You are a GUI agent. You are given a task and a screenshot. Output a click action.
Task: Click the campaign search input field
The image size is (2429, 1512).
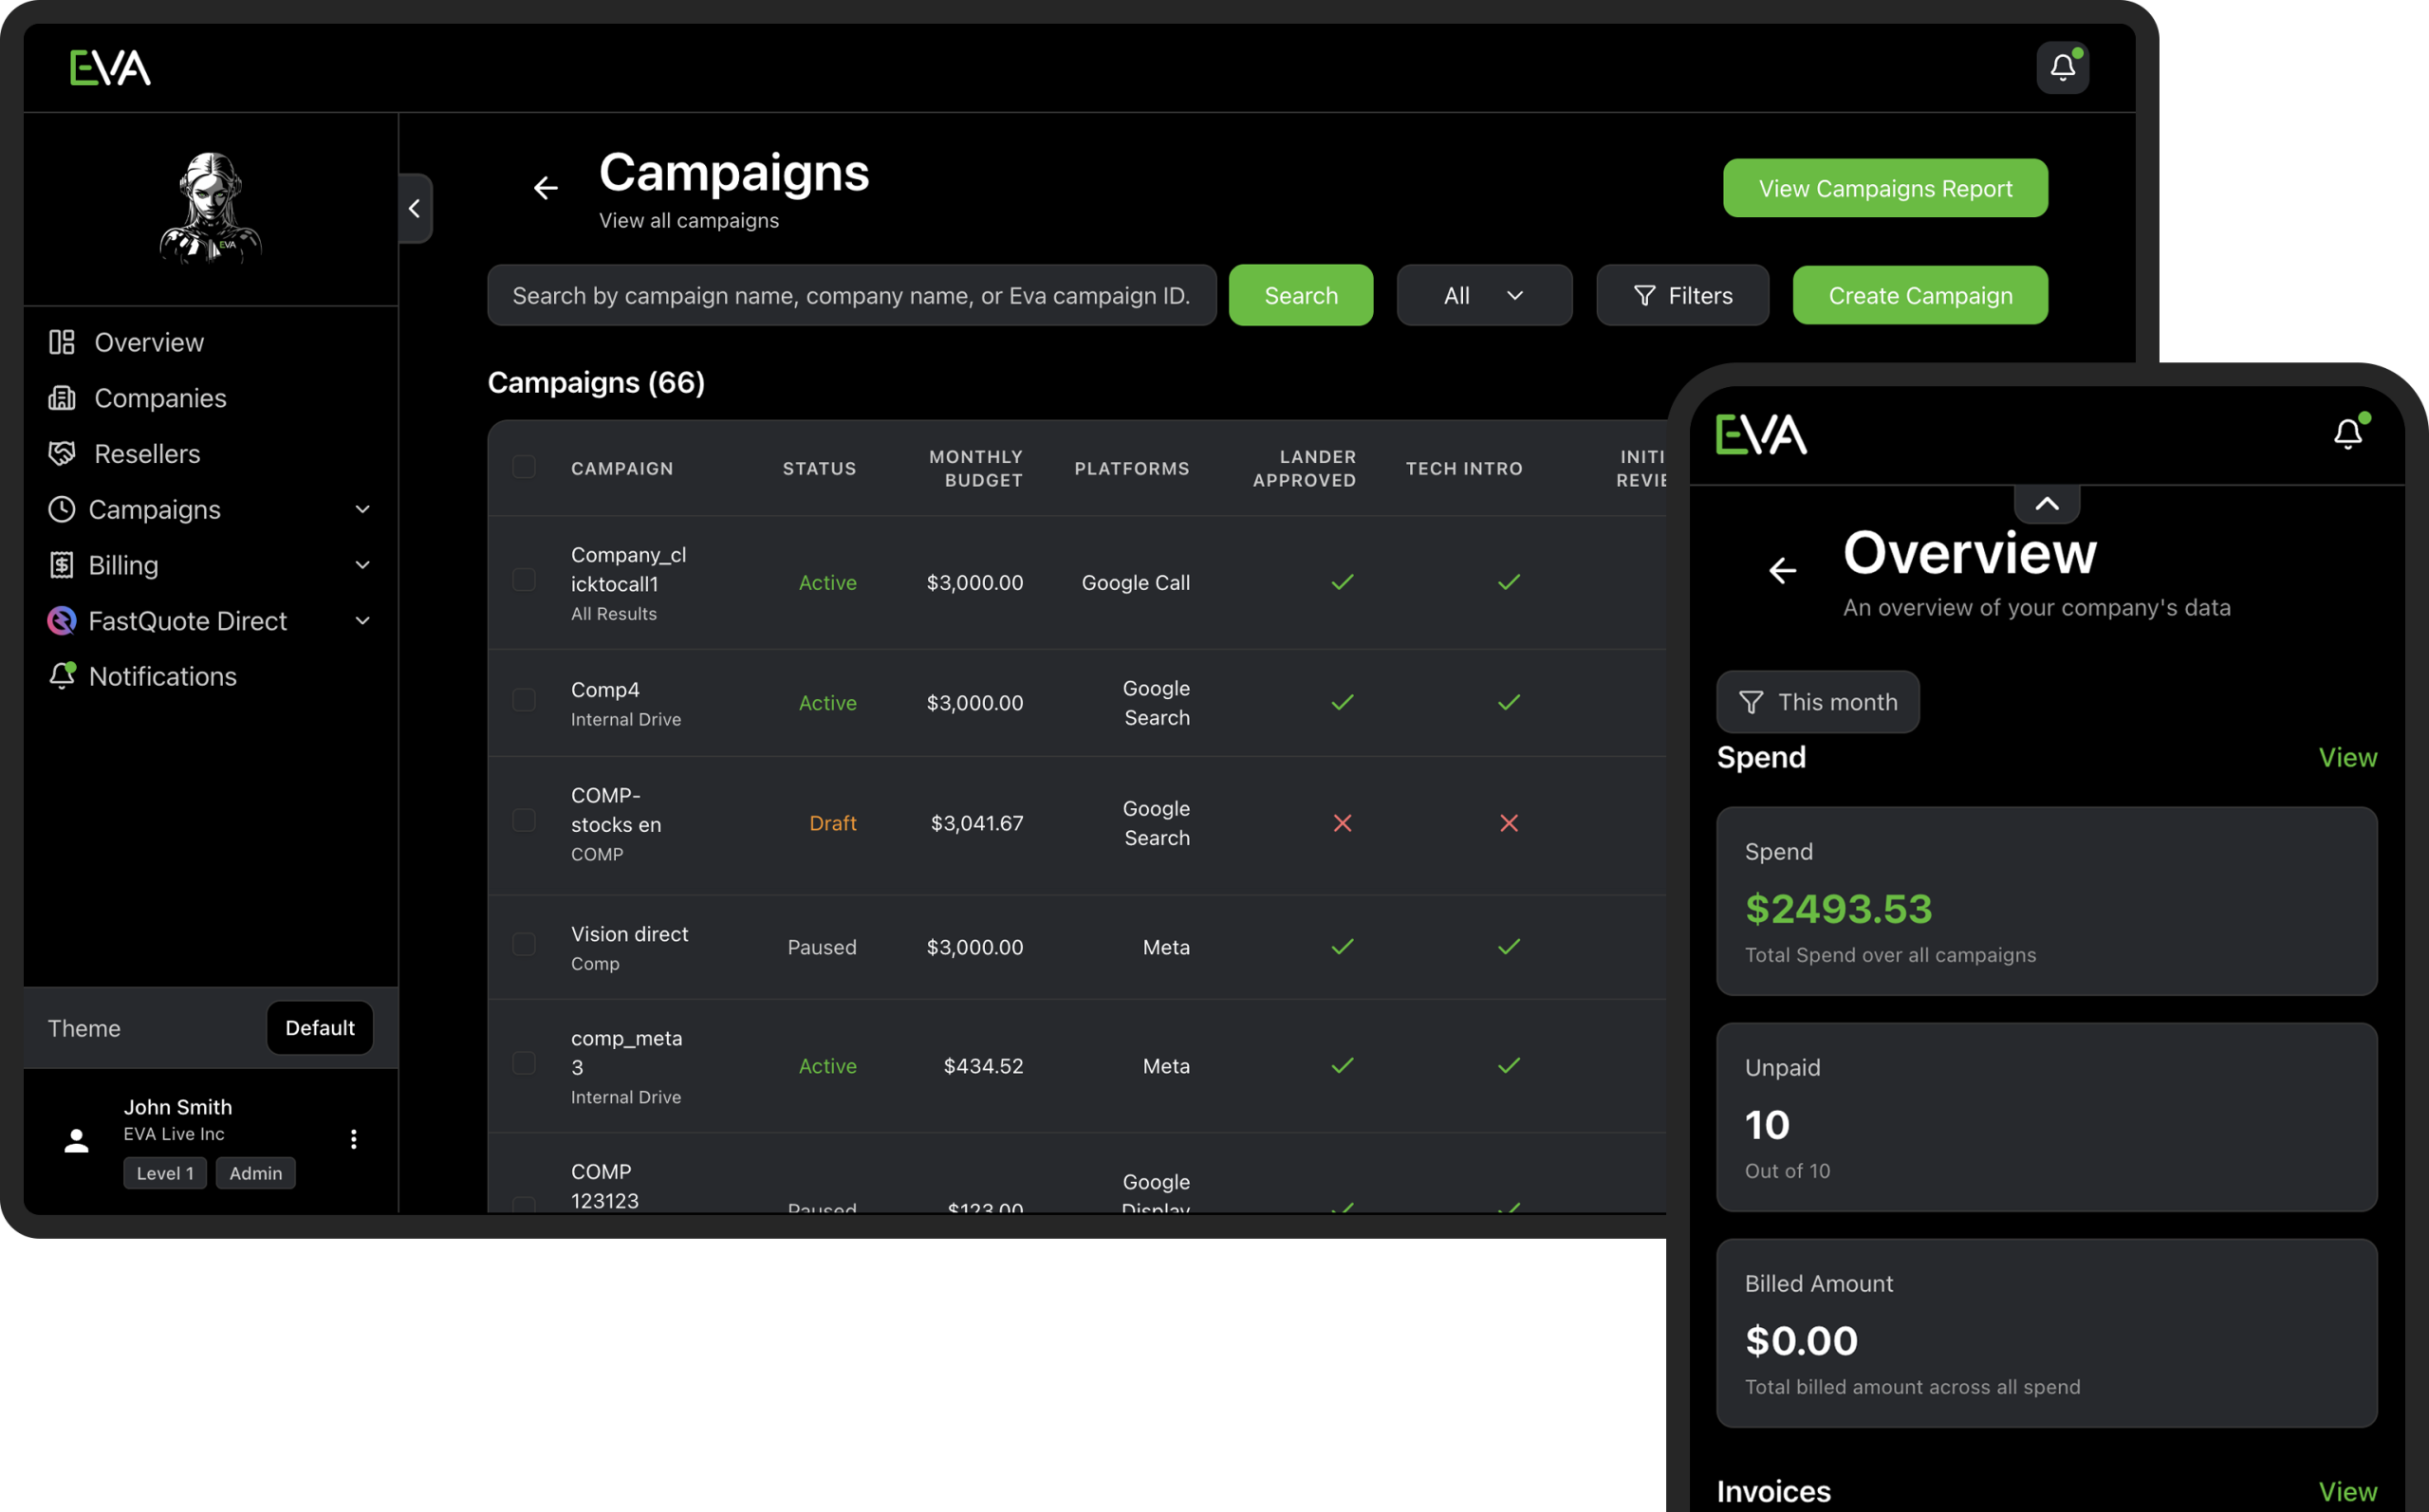tap(851, 295)
